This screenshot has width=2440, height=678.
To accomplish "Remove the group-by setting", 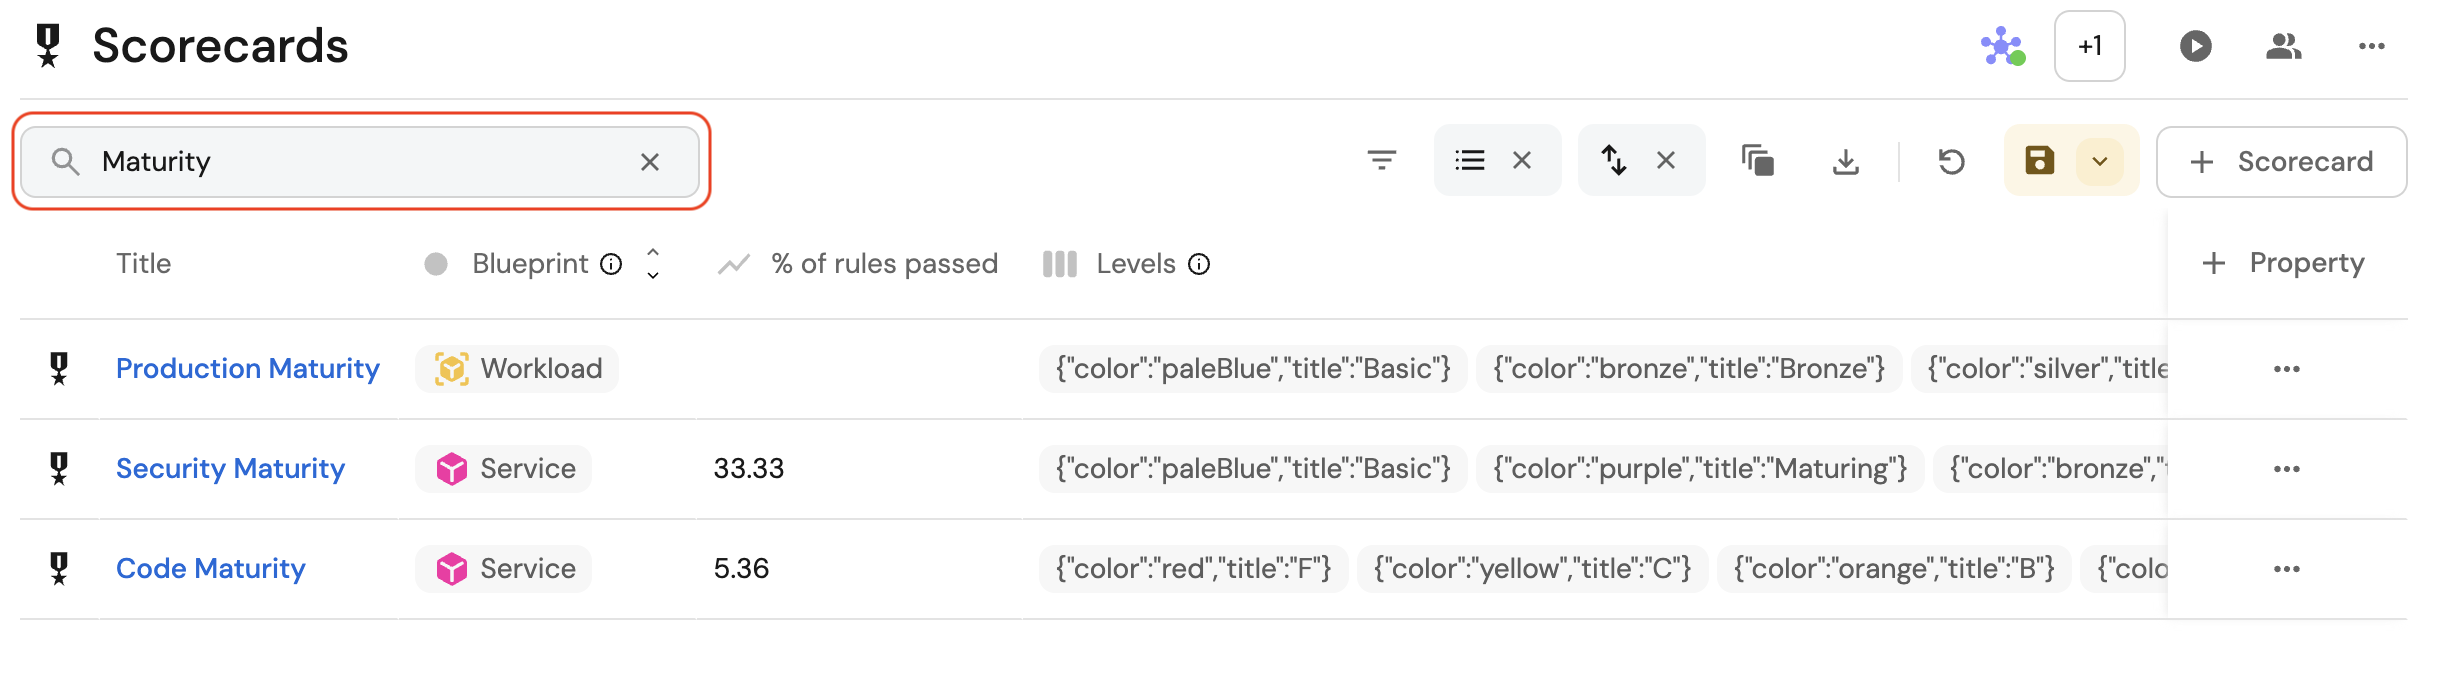I will (x=1522, y=160).
